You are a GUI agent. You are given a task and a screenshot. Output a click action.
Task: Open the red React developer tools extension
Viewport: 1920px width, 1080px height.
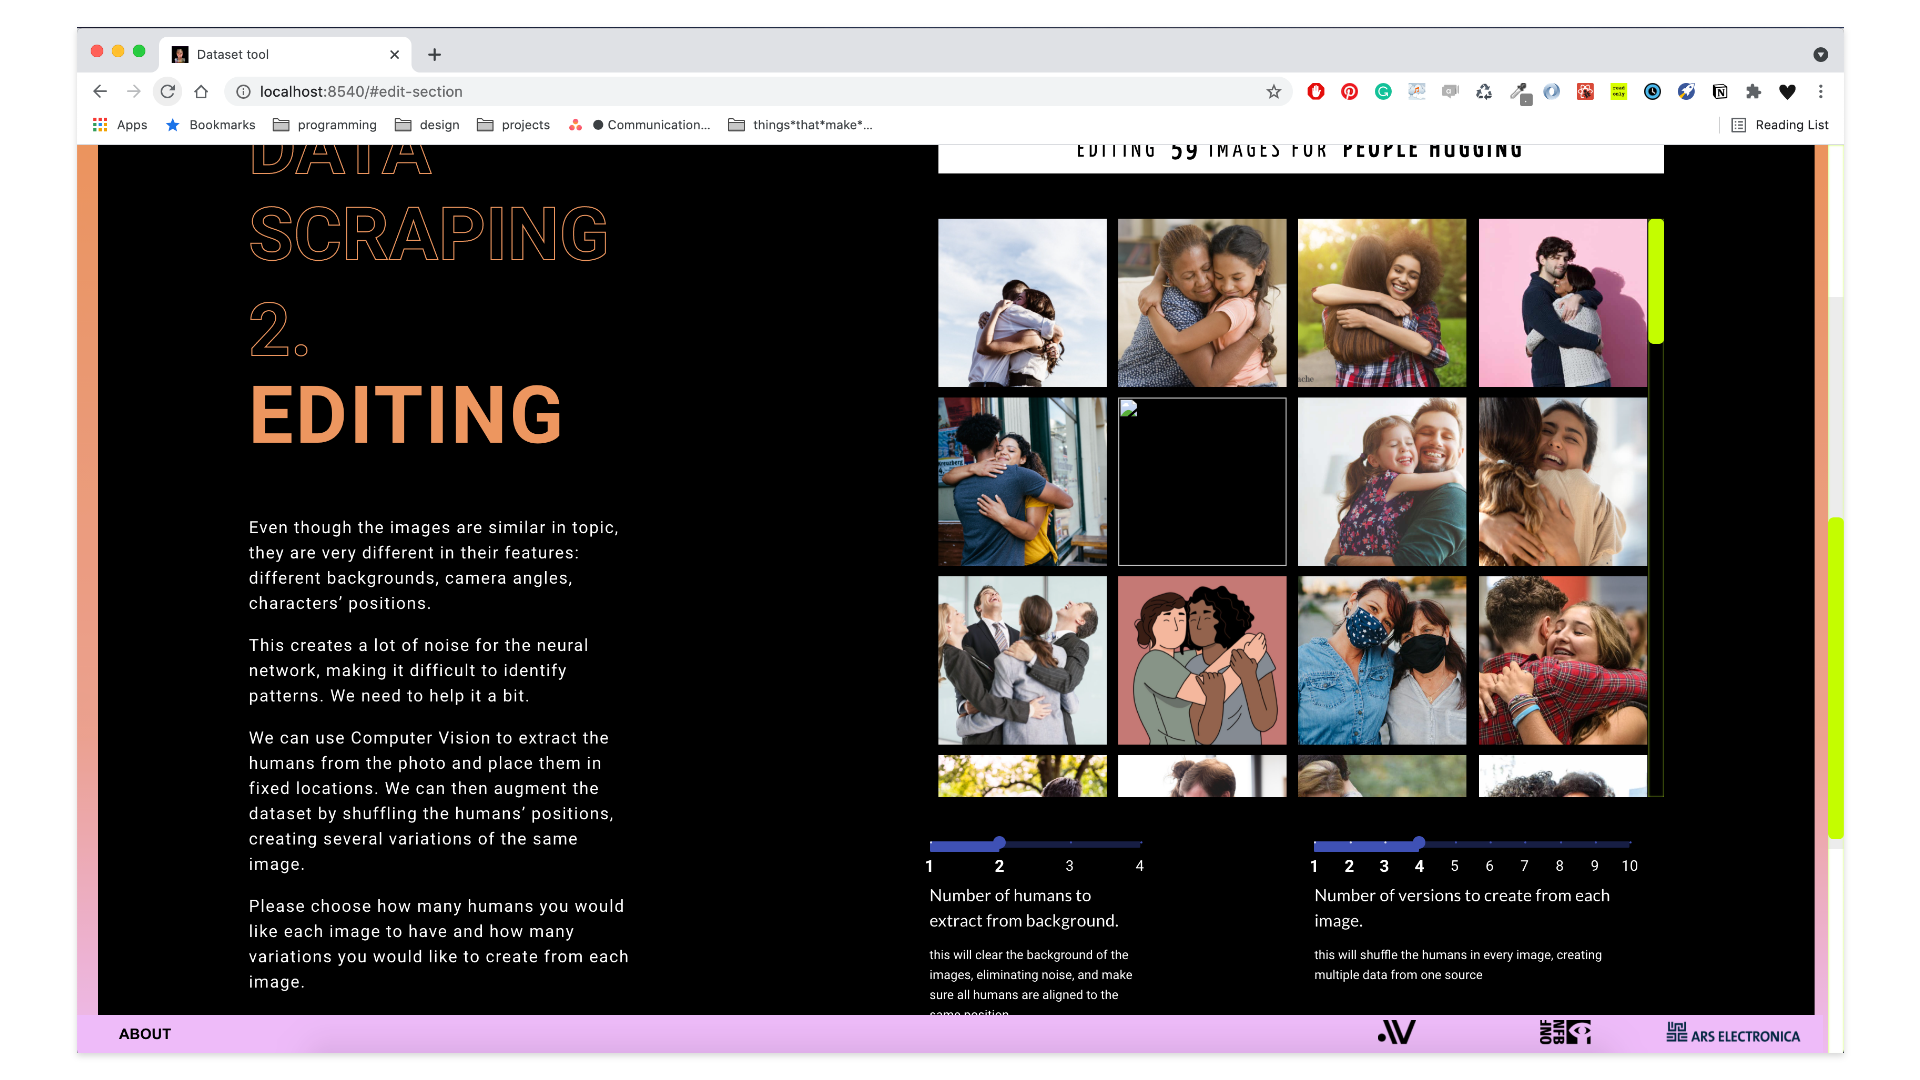[x=1585, y=92]
